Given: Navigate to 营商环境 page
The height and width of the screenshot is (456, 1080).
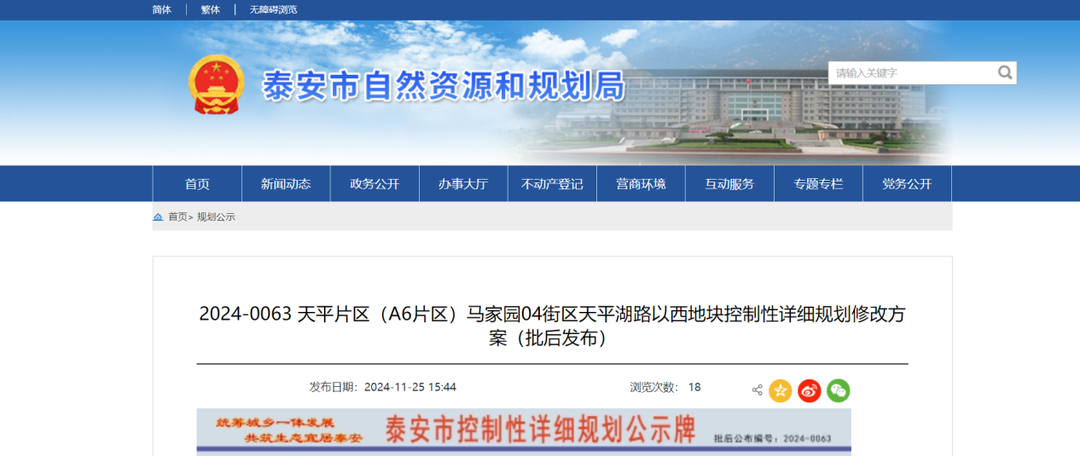Looking at the screenshot, I should point(641,184).
